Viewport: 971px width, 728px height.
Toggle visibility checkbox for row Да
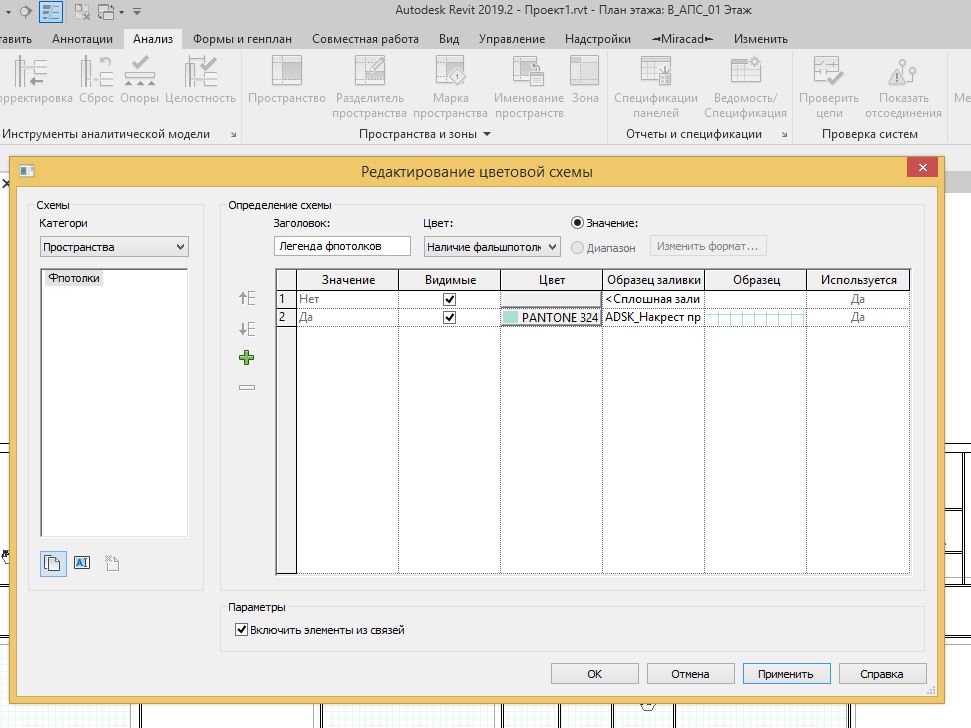[x=450, y=318]
